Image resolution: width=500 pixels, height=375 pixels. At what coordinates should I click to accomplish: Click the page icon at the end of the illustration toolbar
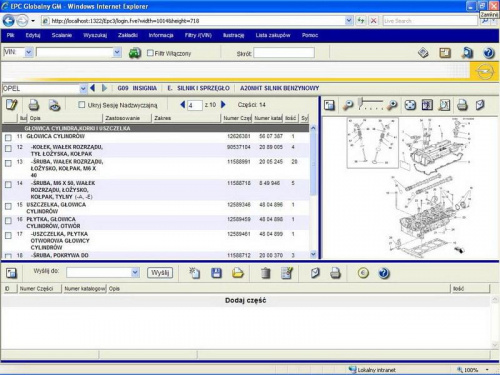tap(480, 105)
